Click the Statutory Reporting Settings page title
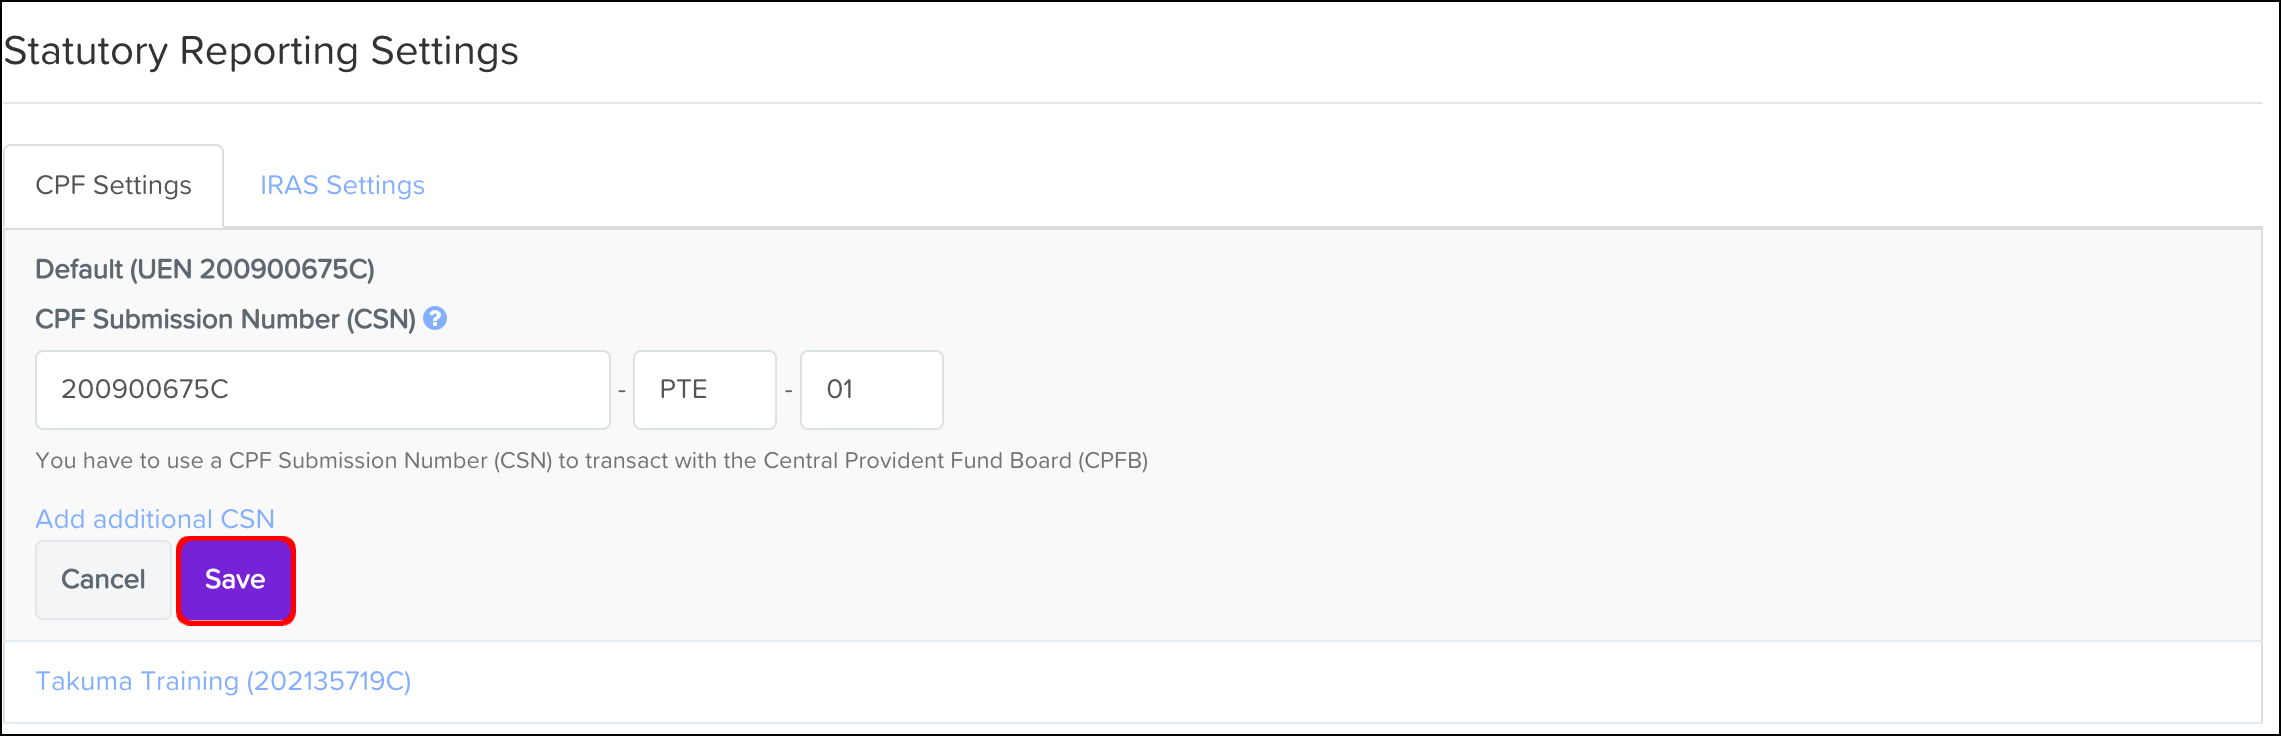2281x736 pixels. coord(261,51)
